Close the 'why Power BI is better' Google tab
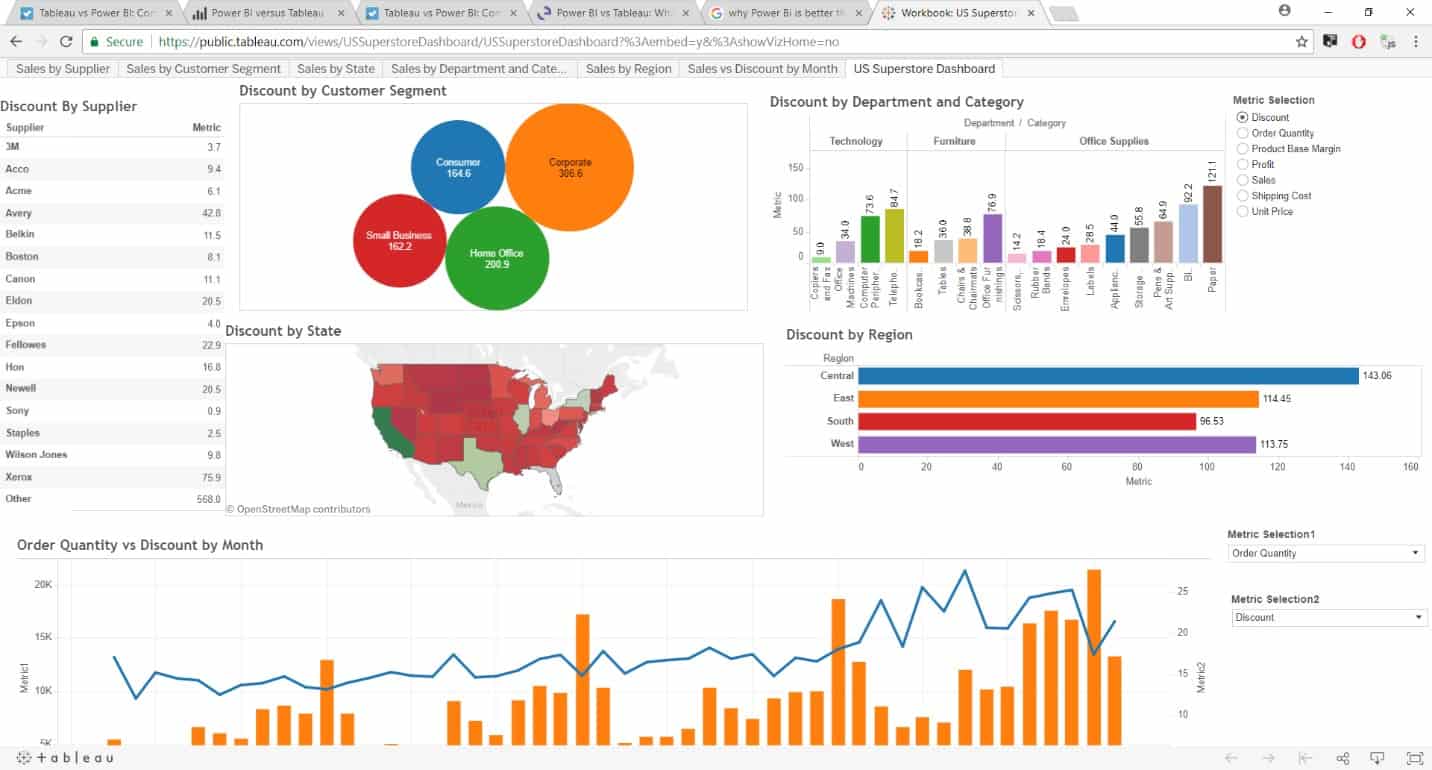The image size is (1432, 770). click(x=859, y=14)
